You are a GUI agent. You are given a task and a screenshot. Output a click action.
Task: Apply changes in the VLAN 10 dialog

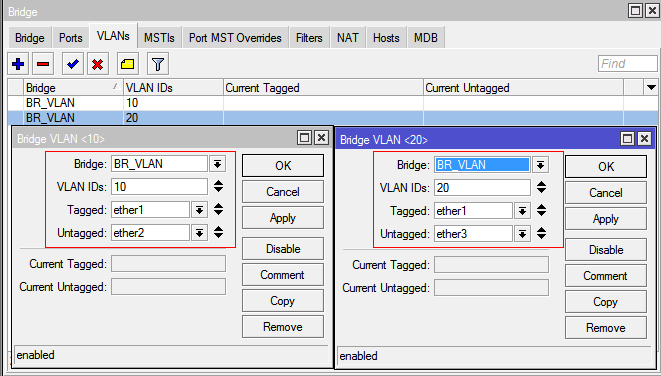point(283,218)
